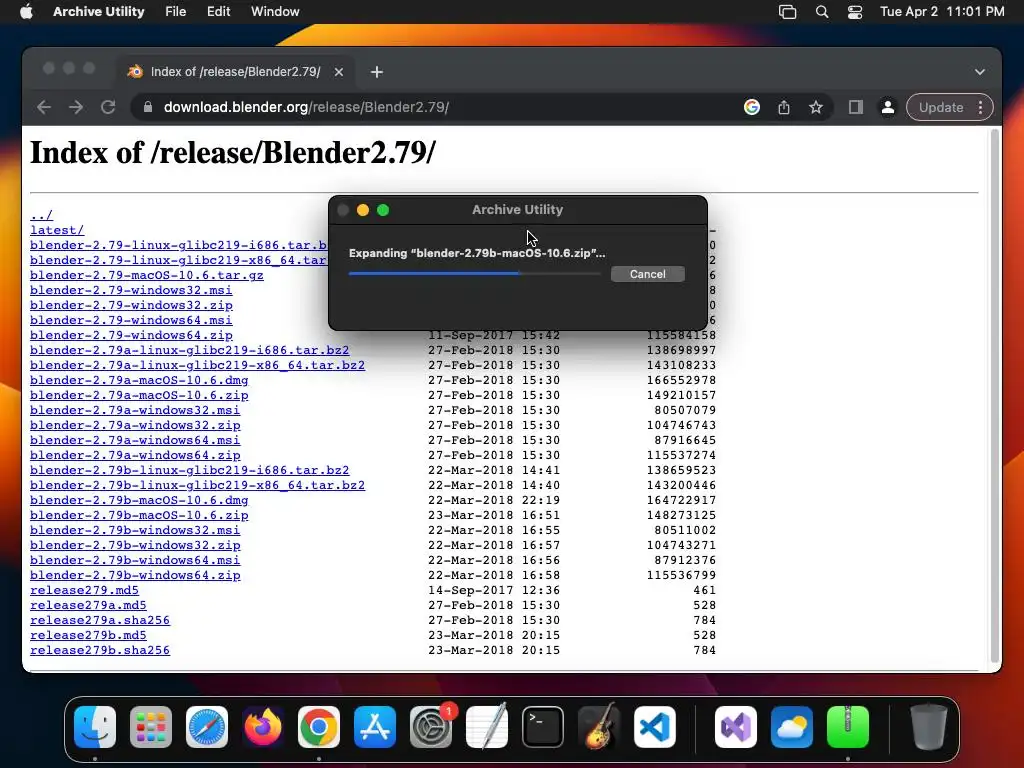Click the date 22-Mar-2018 22:19
The height and width of the screenshot is (768, 1024).
coord(494,500)
